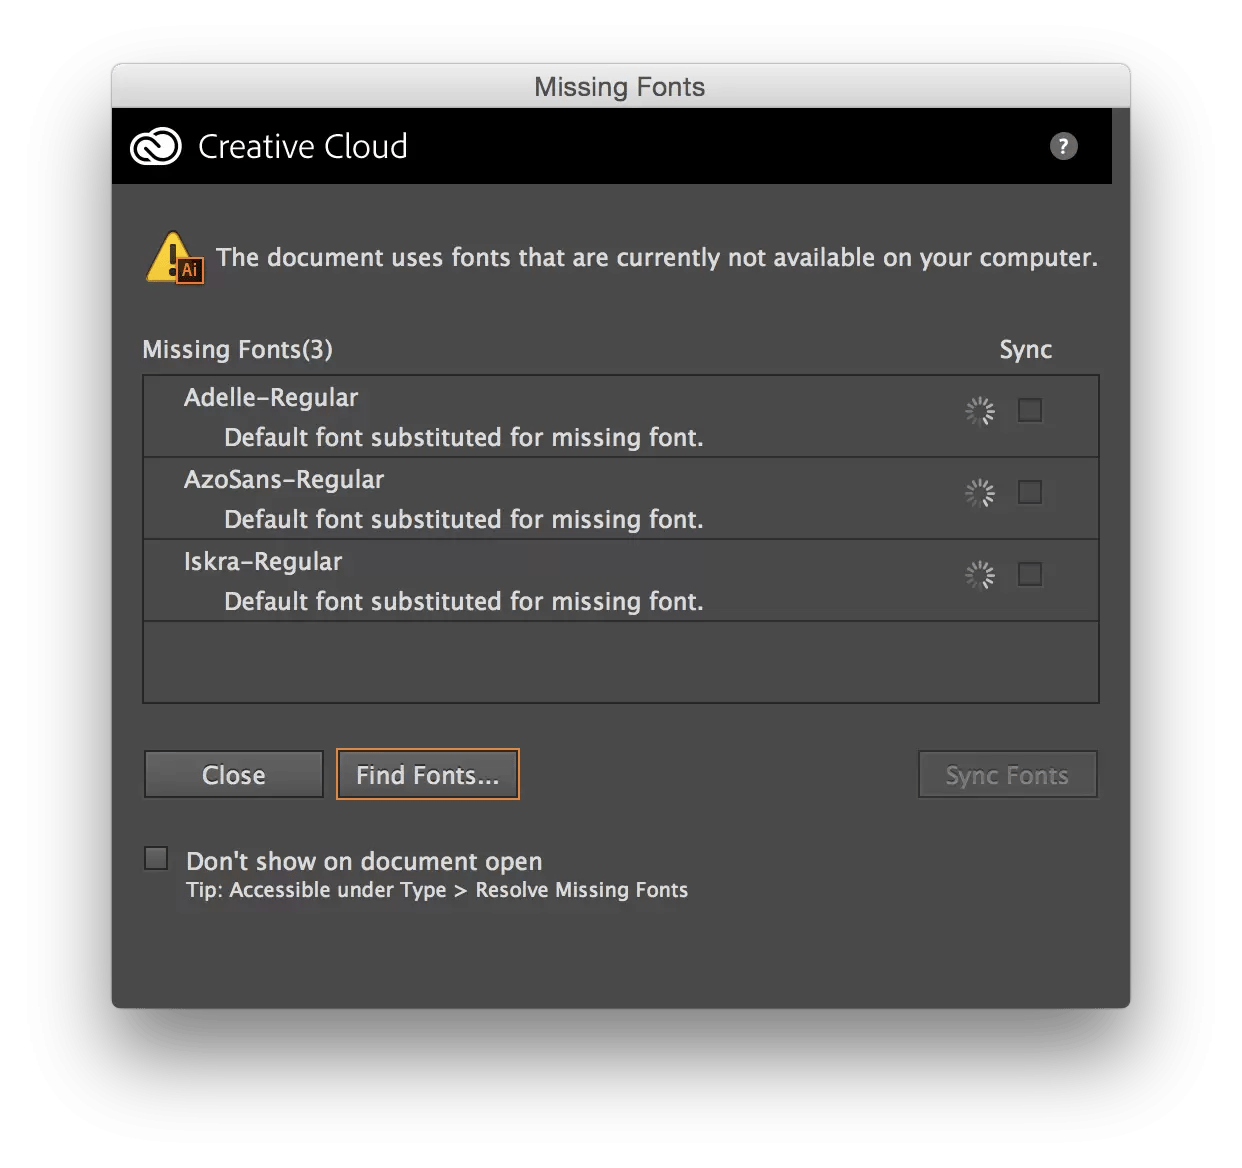Click substitution note under Adelle-Regular
This screenshot has height=1168, width=1242.
[x=464, y=438]
